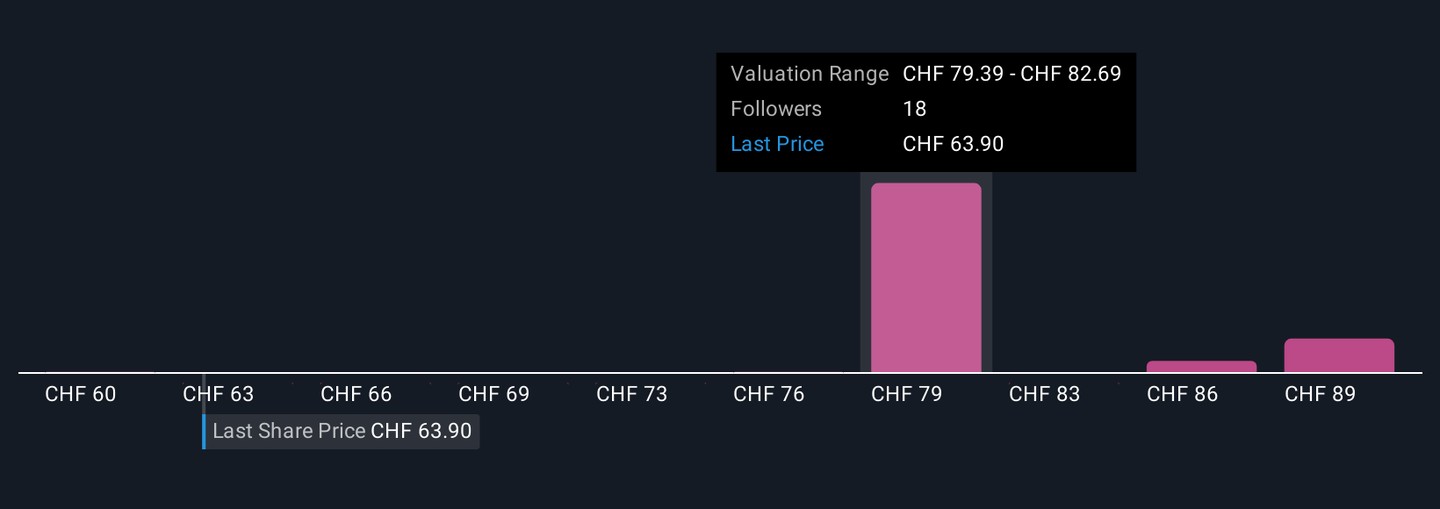Click the CHF 79 axis label
This screenshot has width=1440, height=509.
coord(907,394)
